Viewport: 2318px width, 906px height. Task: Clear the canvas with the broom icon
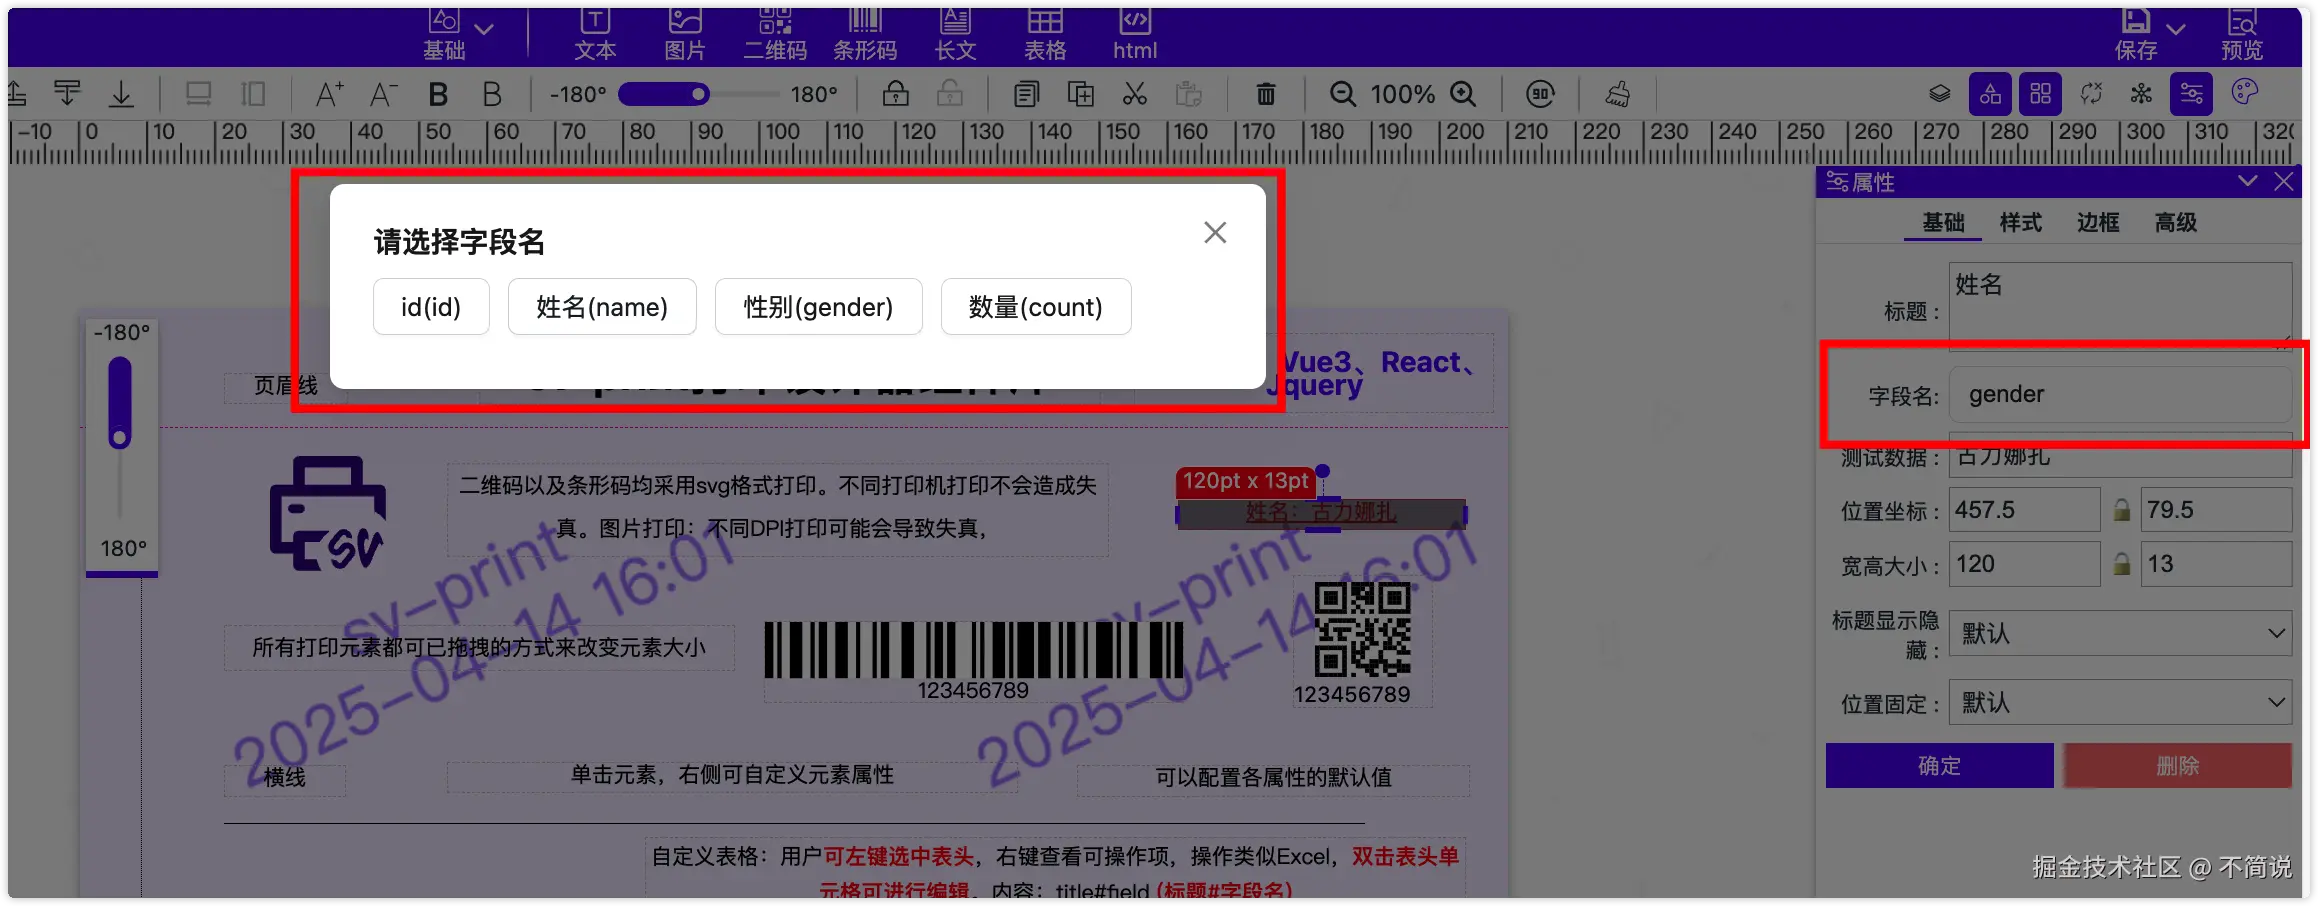(1618, 94)
